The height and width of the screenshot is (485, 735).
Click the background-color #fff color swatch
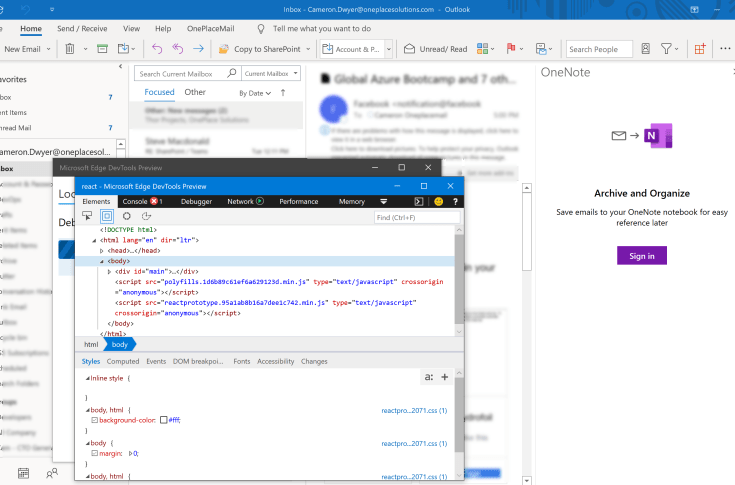click(164, 420)
